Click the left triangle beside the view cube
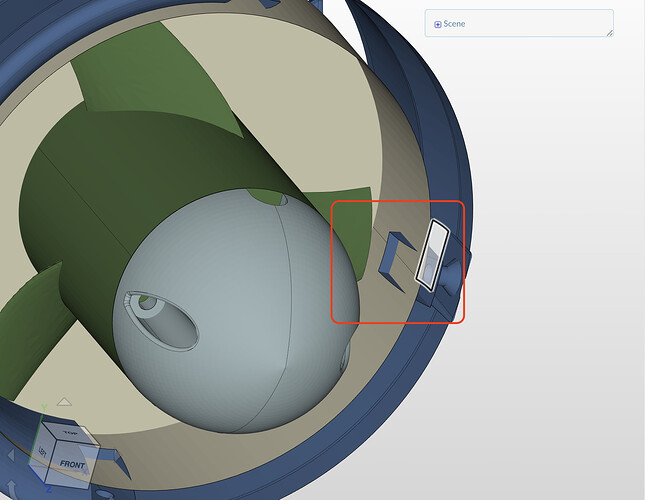The height and width of the screenshot is (500, 645). 11,455
